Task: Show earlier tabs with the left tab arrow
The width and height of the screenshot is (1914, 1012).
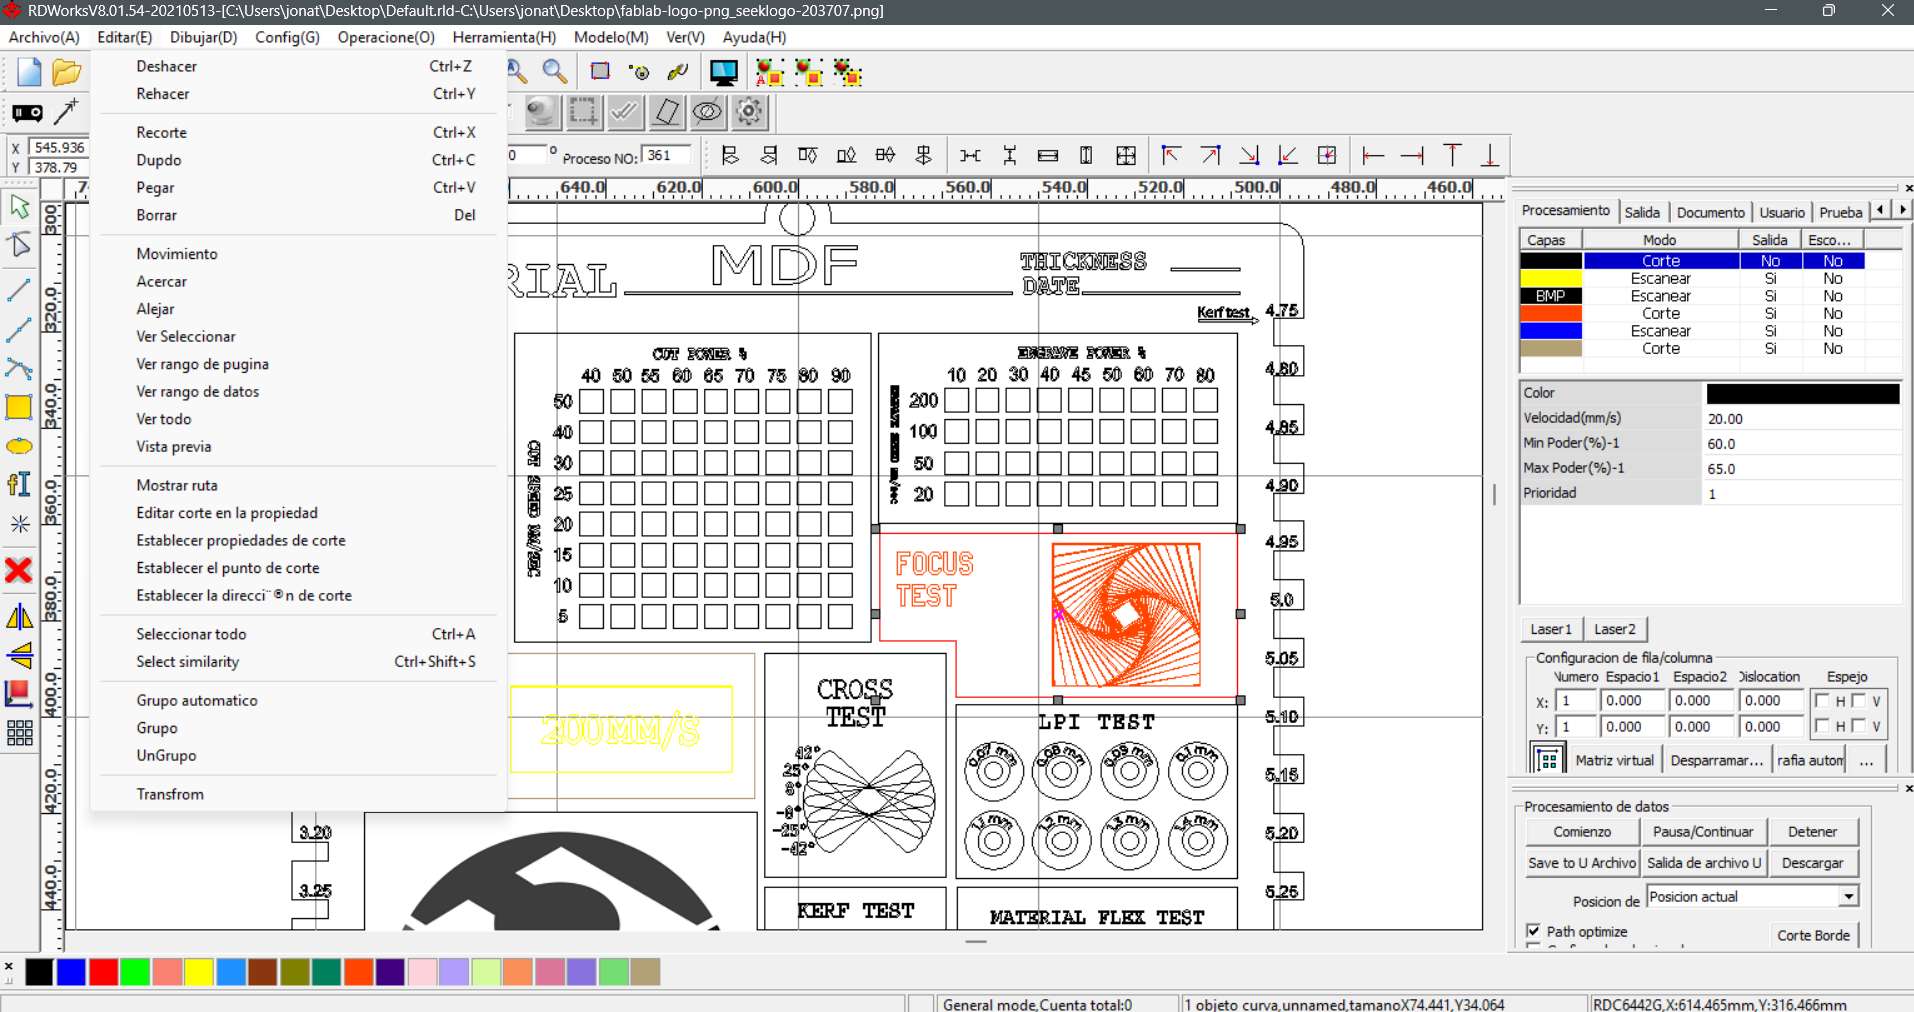Action: point(1882,210)
